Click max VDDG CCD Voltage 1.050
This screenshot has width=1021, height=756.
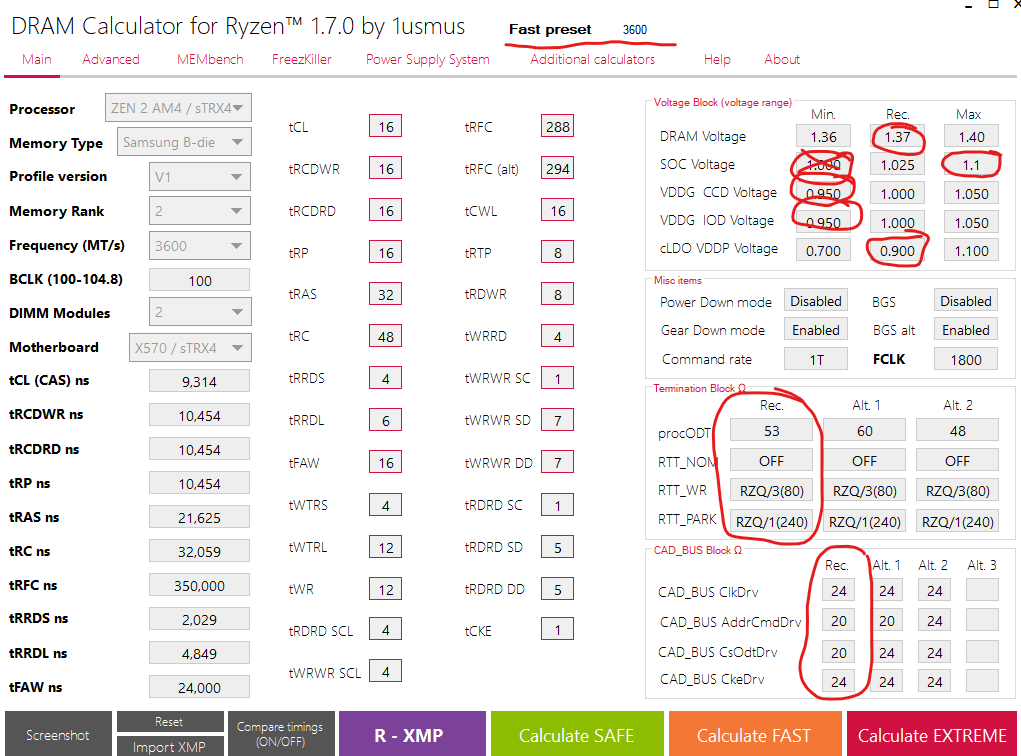coord(971,194)
